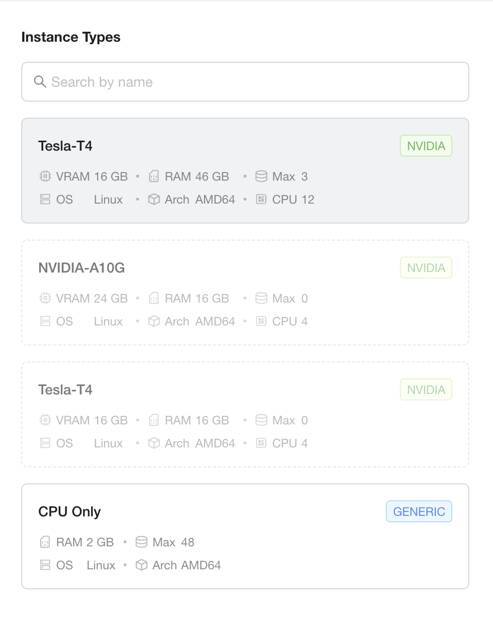Click Arch cube icon in selected Tesla-T4 card
This screenshot has width=493, height=640.
pos(154,199)
